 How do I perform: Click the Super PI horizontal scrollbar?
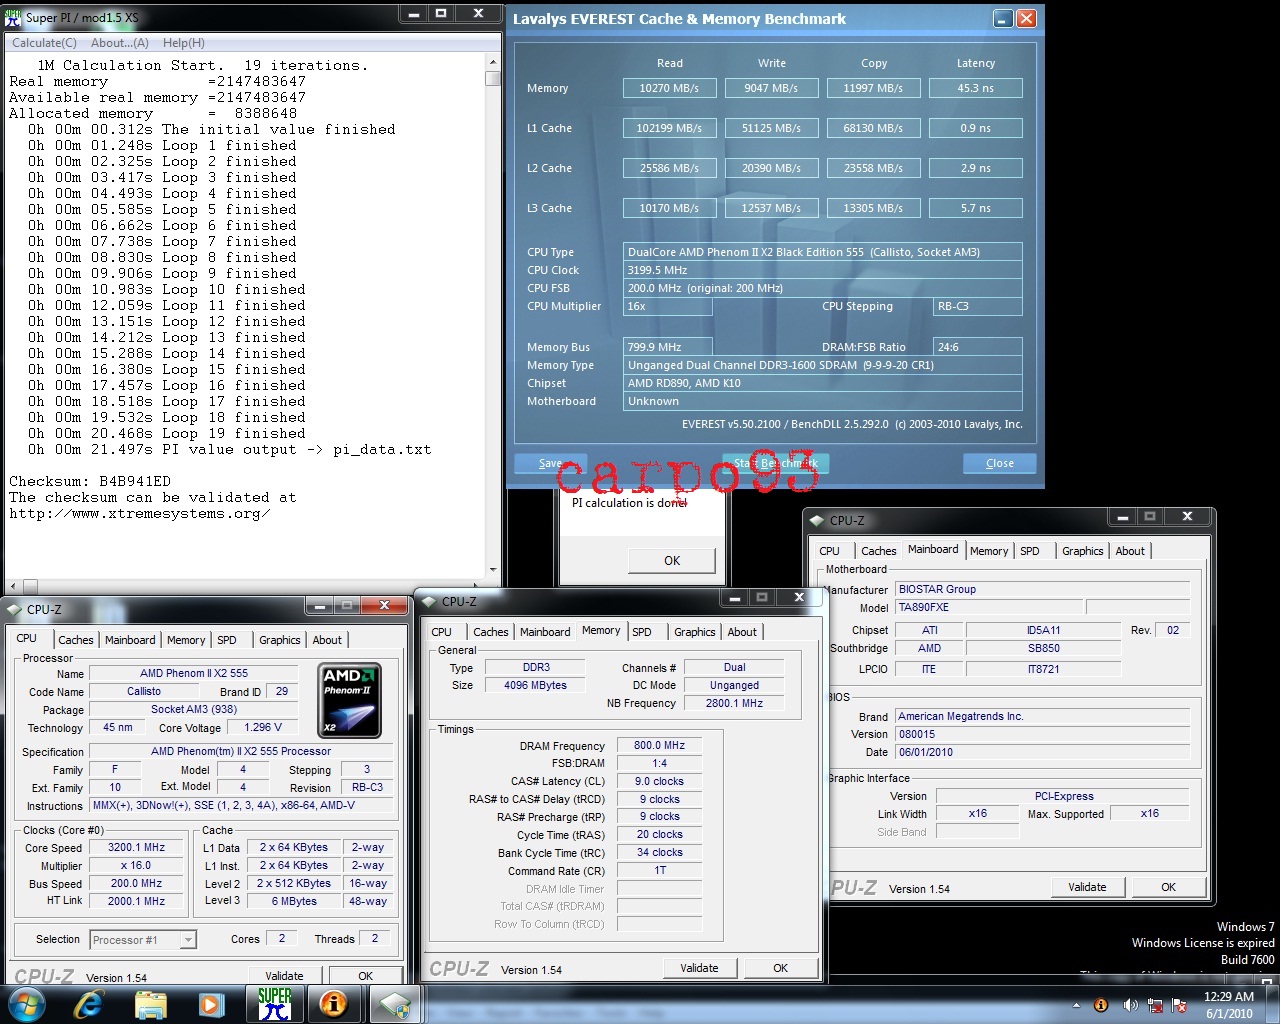click(x=246, y=587)
